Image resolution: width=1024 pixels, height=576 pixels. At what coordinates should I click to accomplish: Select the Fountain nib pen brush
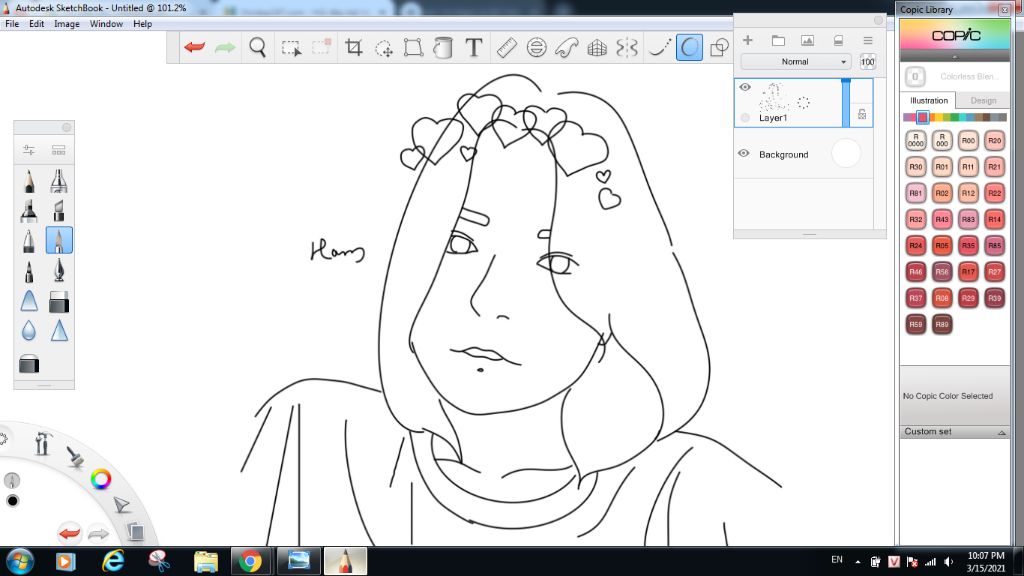59,270
